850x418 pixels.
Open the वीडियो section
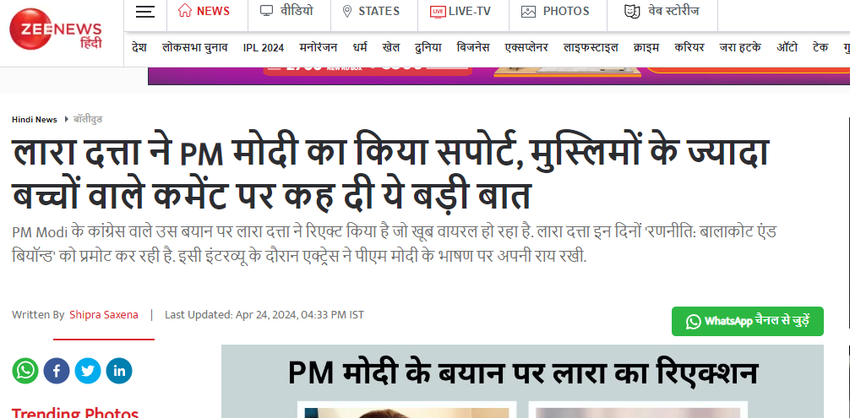pyautogui.click(x=286, y=11)
